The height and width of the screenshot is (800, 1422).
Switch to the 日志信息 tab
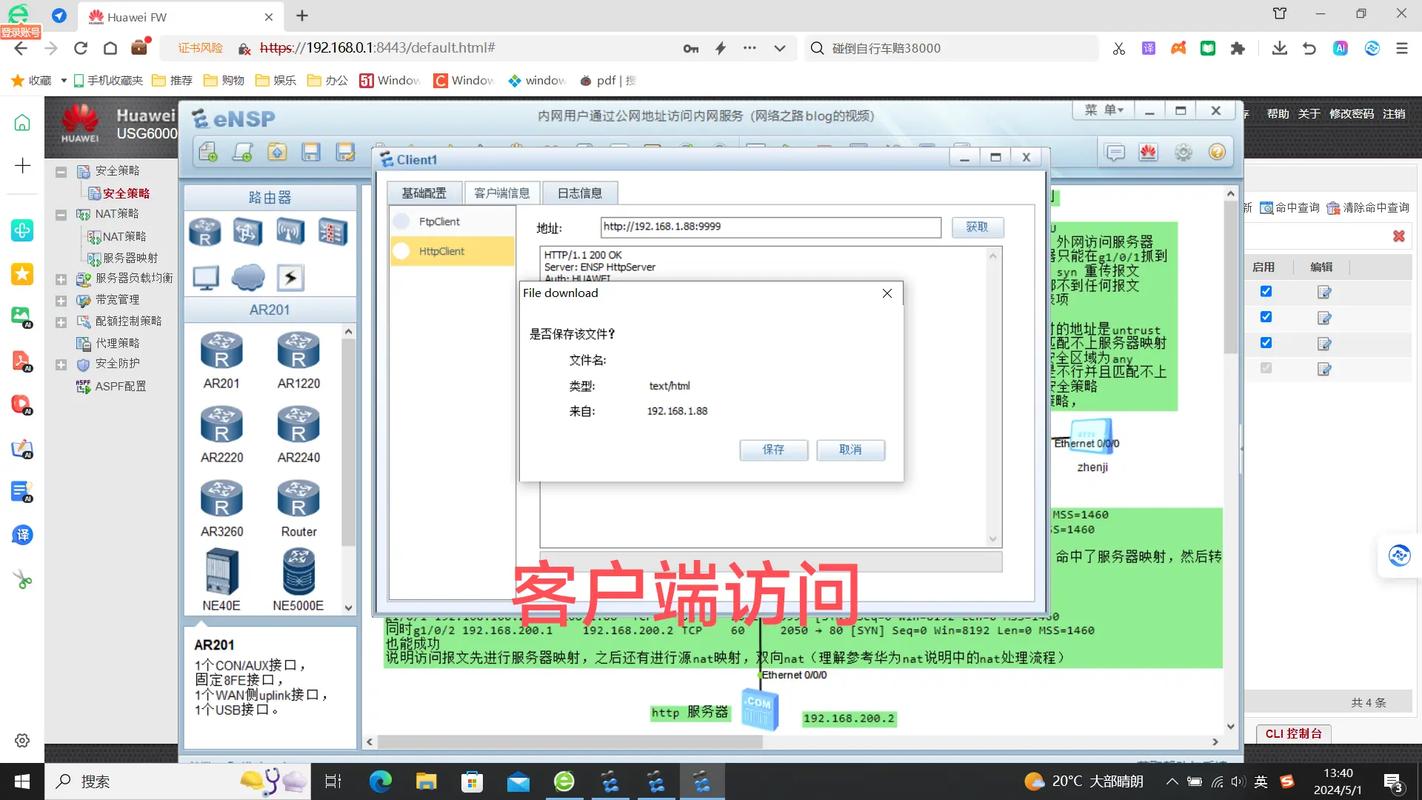pos(579,192)
